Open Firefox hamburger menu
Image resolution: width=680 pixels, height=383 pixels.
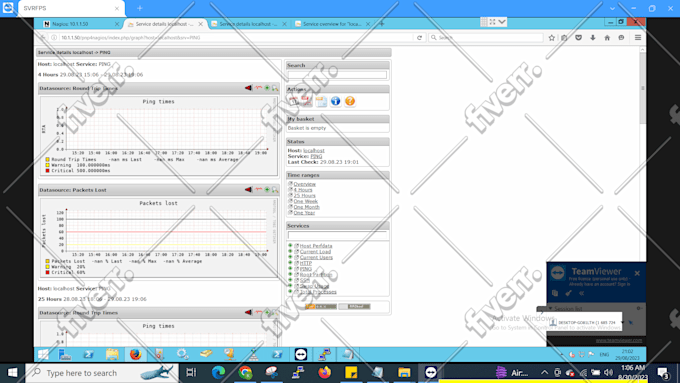click(x=638, y=38)
